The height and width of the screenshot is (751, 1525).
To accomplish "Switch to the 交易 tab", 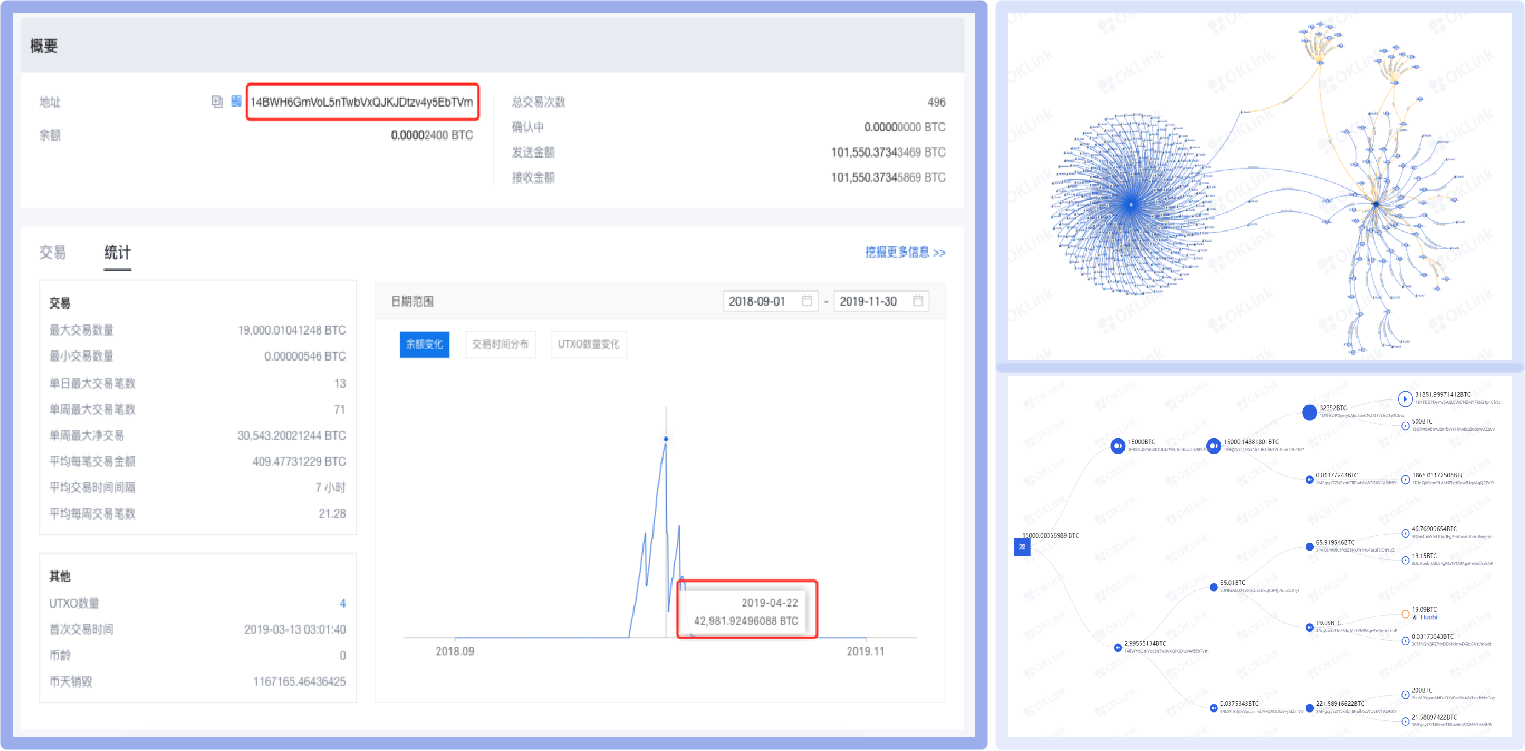I will click(55, 252).
